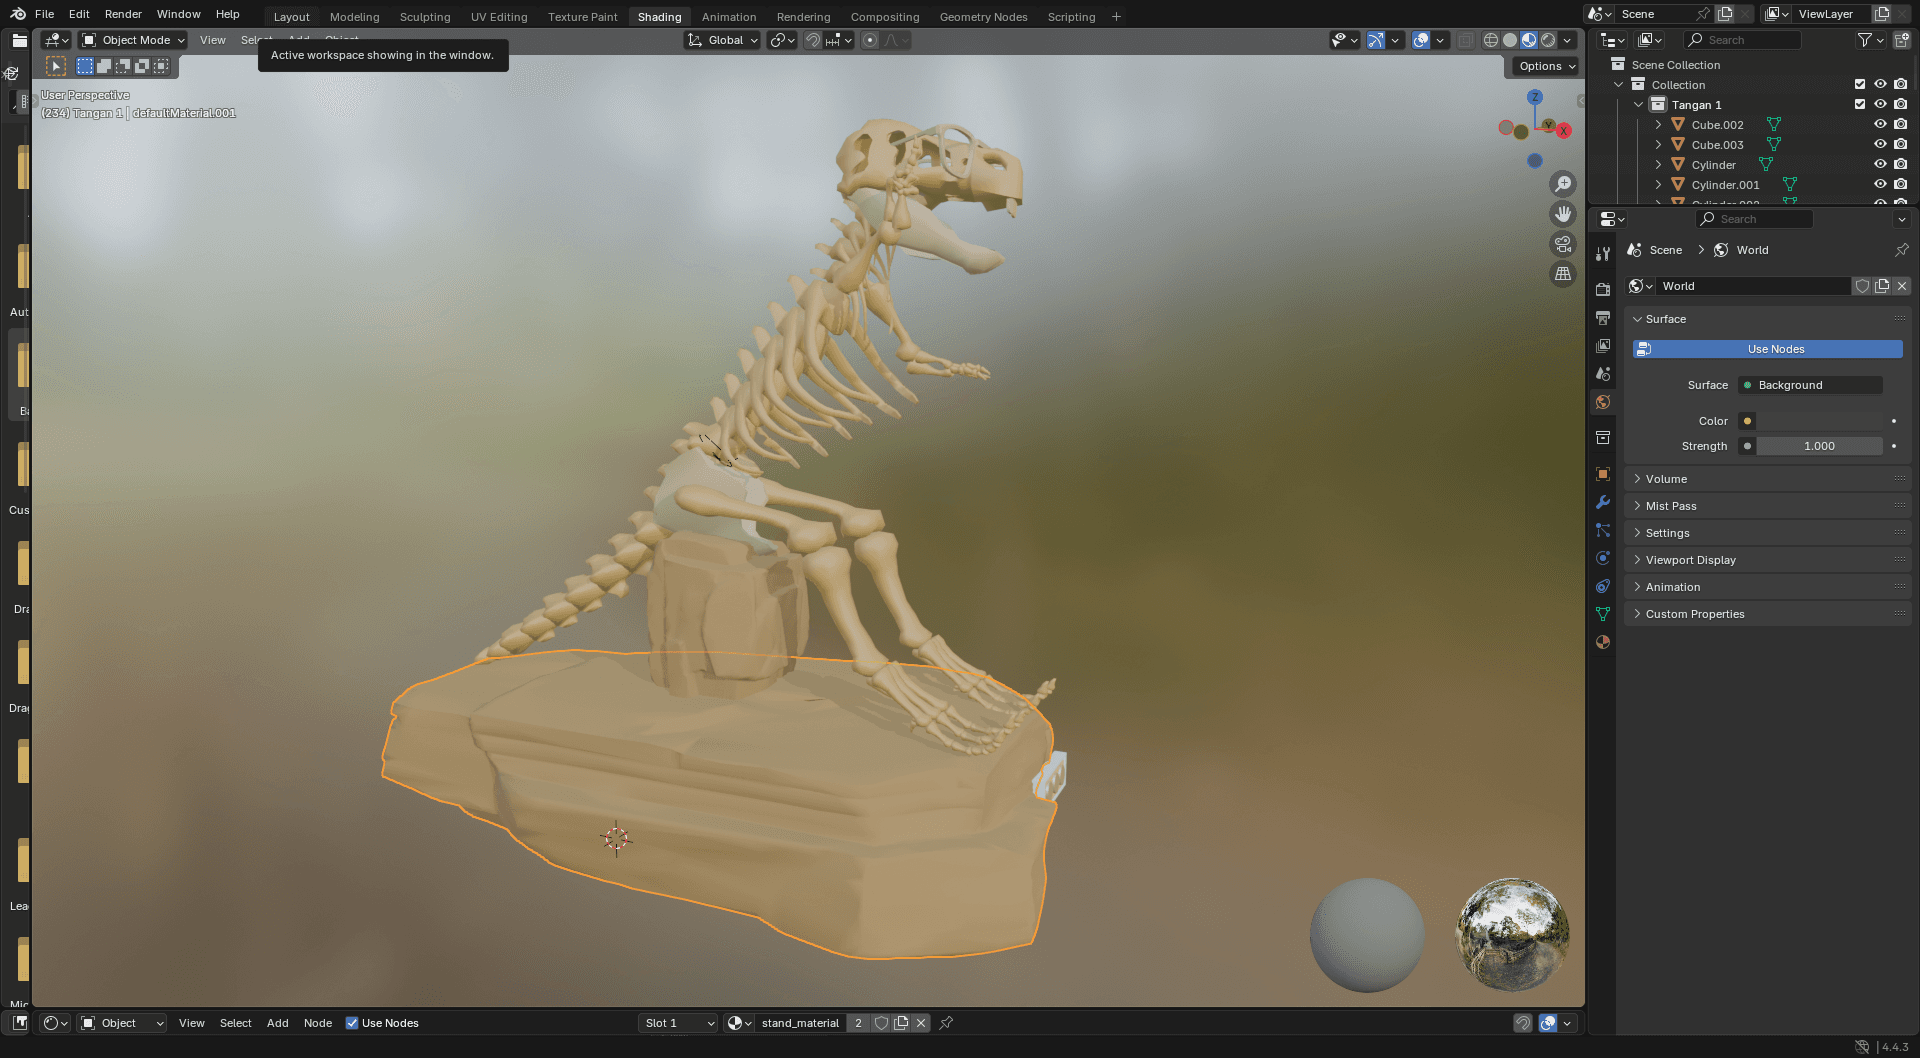The height and width of the screenshot is (1058, 1920).
Task: Open the Material properties tab icon
Action: pos(1603,642)
